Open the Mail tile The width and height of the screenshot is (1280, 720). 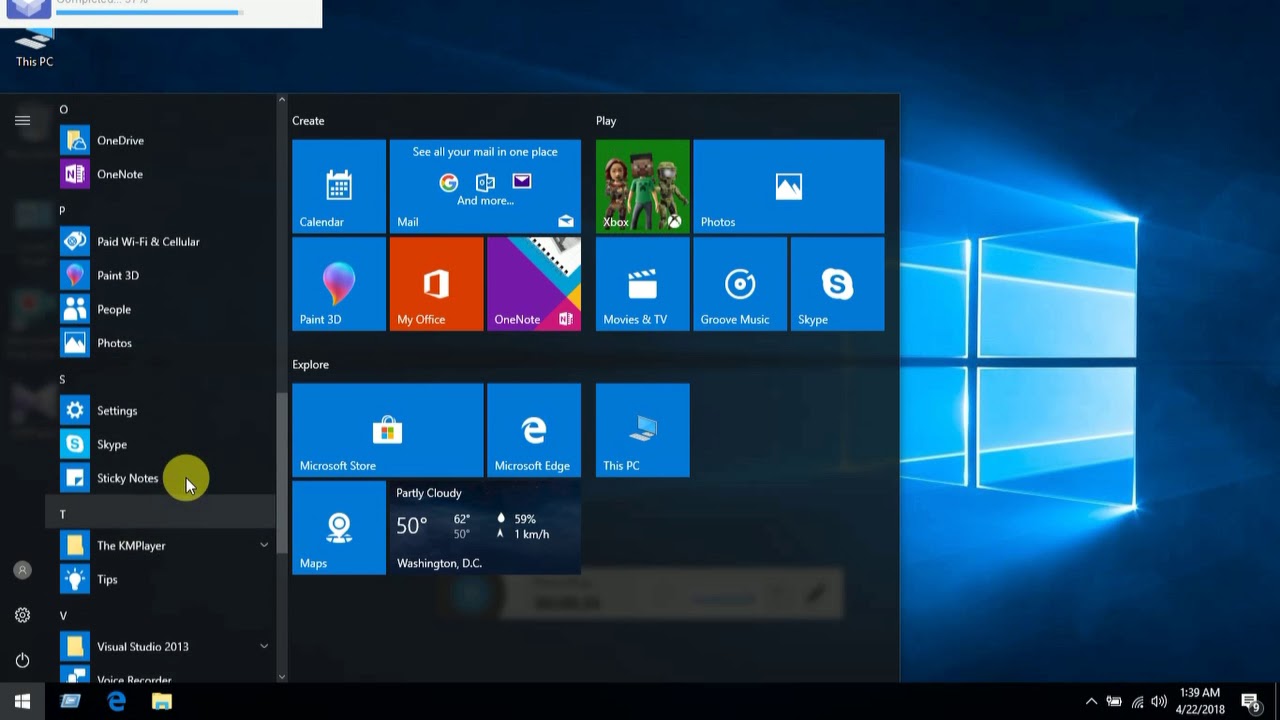[x=485, y=186]
